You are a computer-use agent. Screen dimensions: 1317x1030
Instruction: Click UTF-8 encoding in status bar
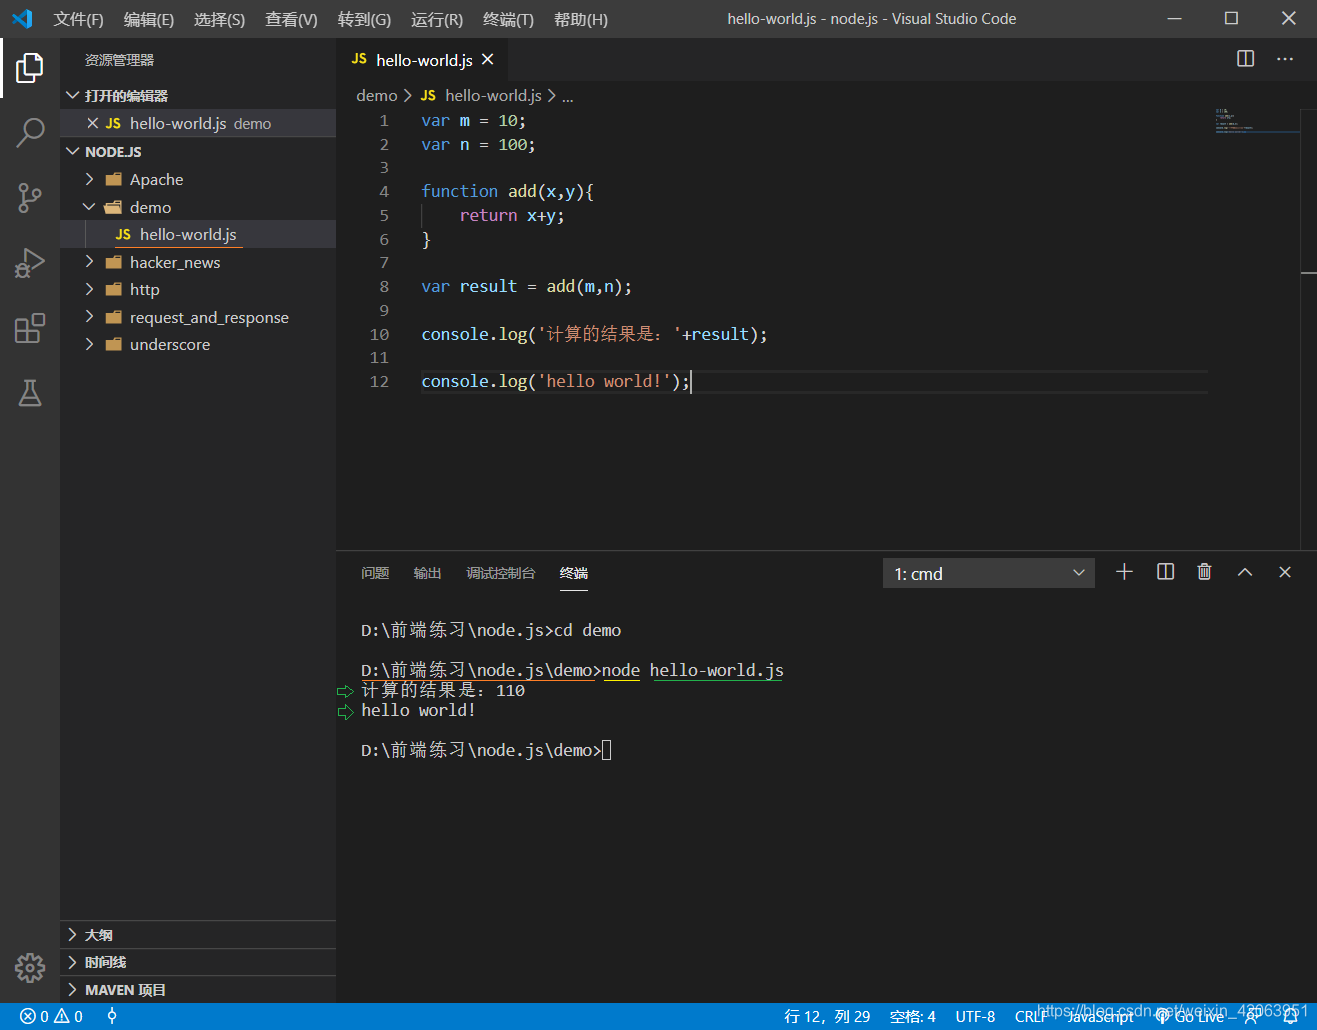pyautogui.click(x=975, y=1016)
